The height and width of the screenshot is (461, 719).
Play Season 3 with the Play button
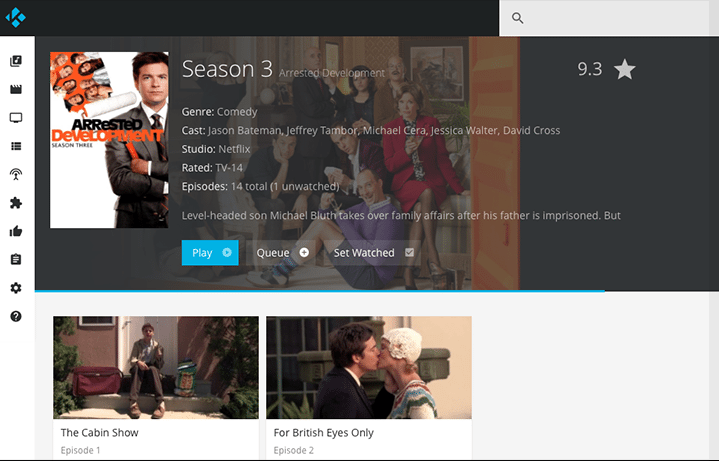pyautogui.click(x=210, y=253)
